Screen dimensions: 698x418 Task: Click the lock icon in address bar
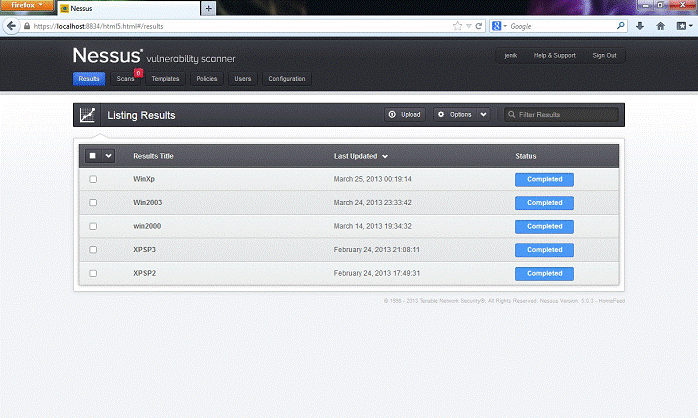pyautogui.click(x=27, y=26)
